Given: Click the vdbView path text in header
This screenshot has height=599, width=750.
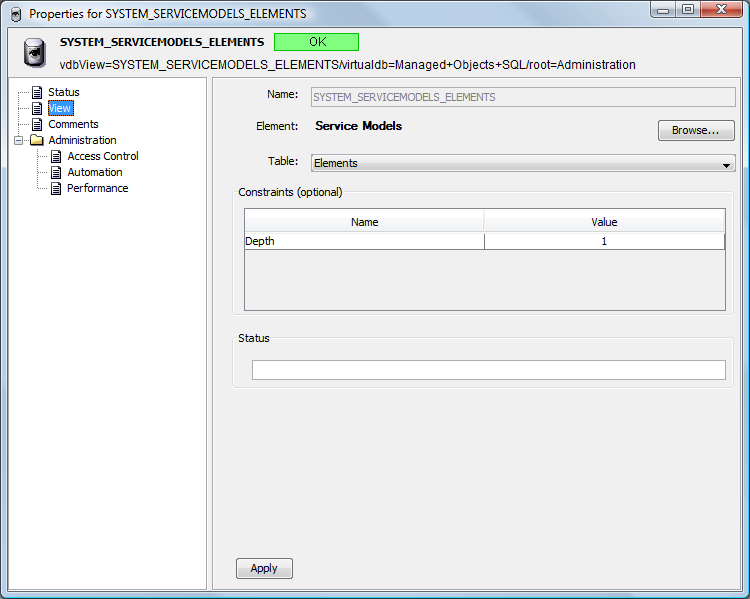Looking at the screenshot, I should click(x=347, y=65).
